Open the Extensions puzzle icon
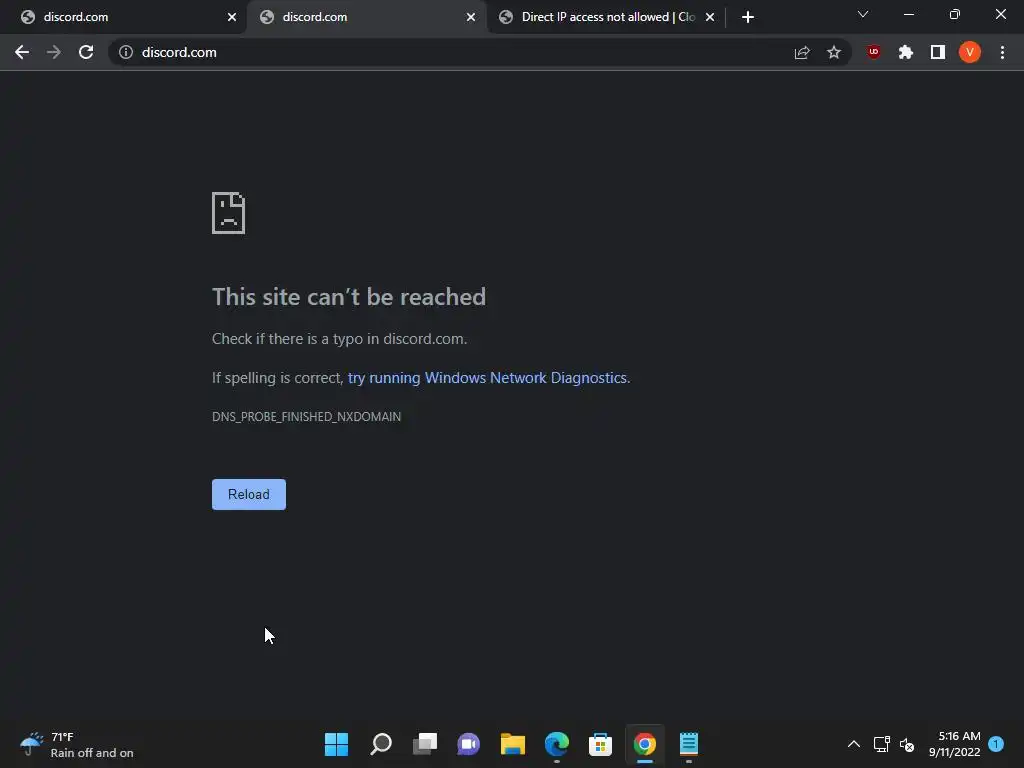Screen dimensions: 1024x768 906,52
